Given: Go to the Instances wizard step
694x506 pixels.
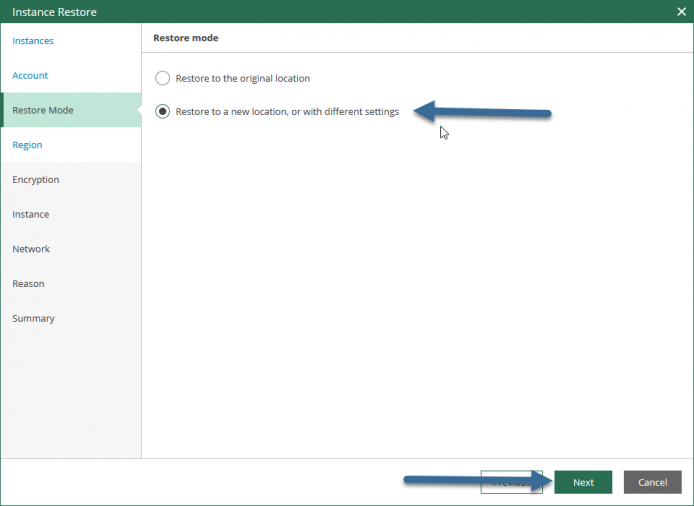Looking at the screenshot, I should pyautogui.click(x=33, y=41).
